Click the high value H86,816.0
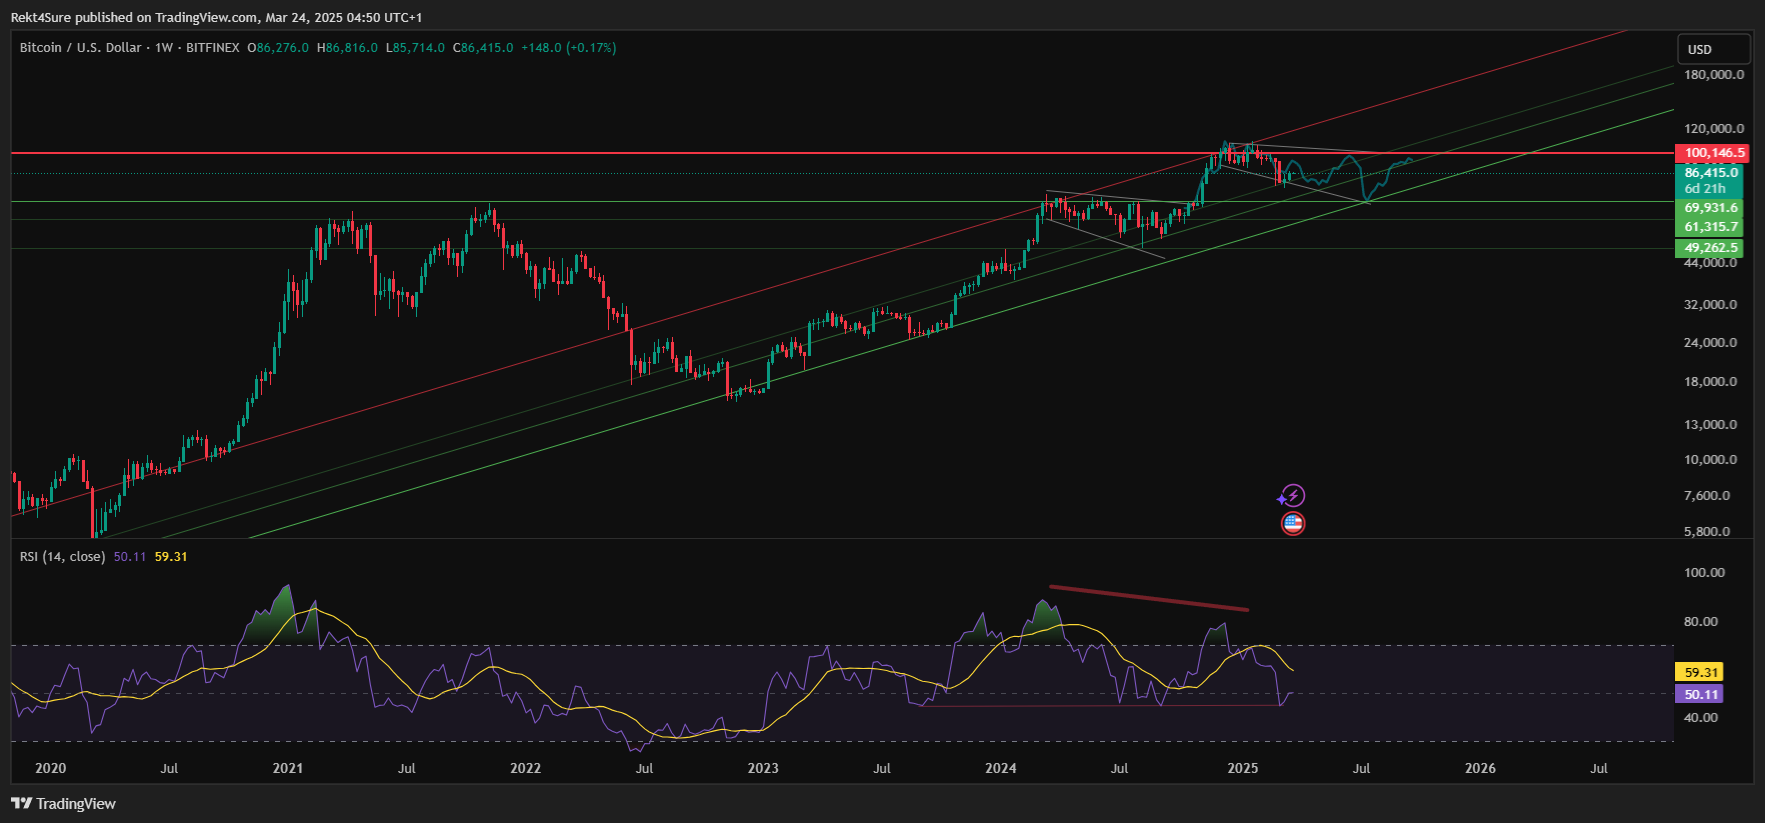The height and width of the screenshot is (823, 1765). tap(347, 47)
